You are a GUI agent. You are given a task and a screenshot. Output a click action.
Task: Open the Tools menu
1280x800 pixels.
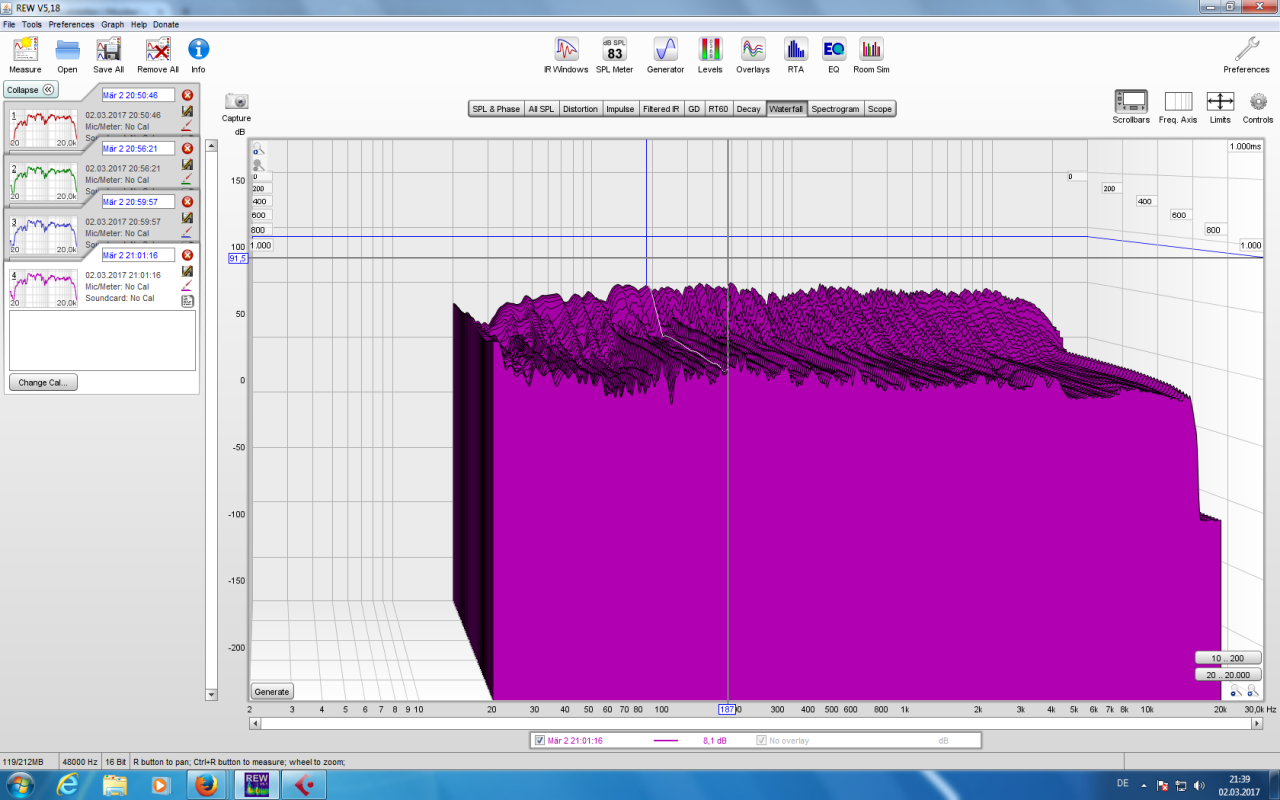pyautogui.click(x=32, y=24)
